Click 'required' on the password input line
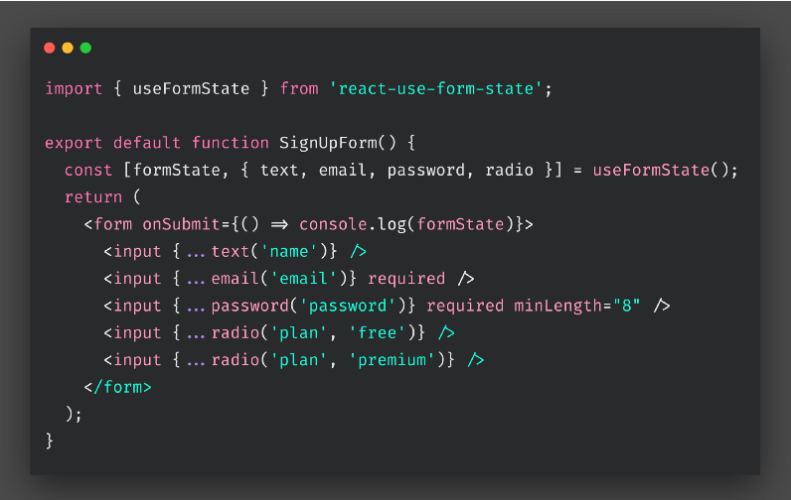The height and width of the screenshot is (500, 791). (465, 306)
